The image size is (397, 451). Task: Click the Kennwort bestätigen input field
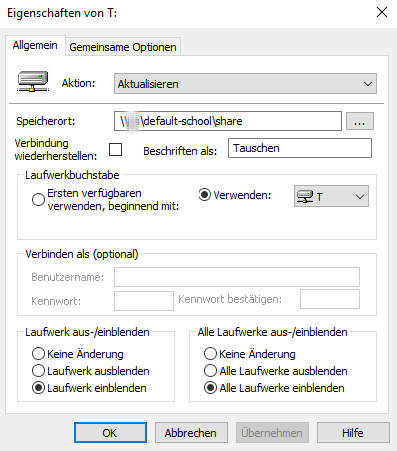[330, 299]
